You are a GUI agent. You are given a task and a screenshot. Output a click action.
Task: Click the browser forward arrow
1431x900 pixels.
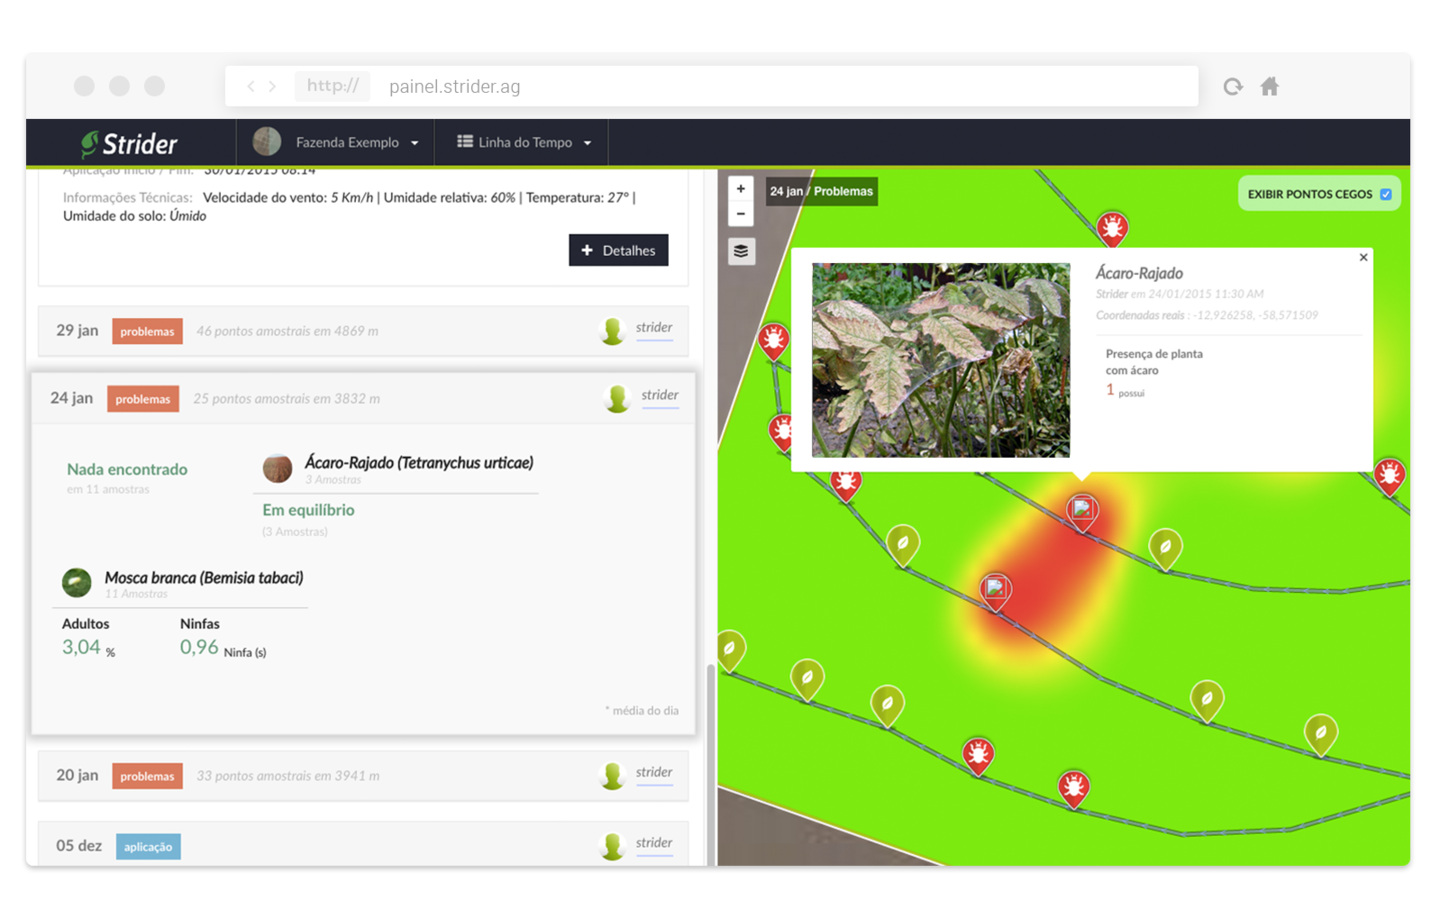[x=272, y=86]
